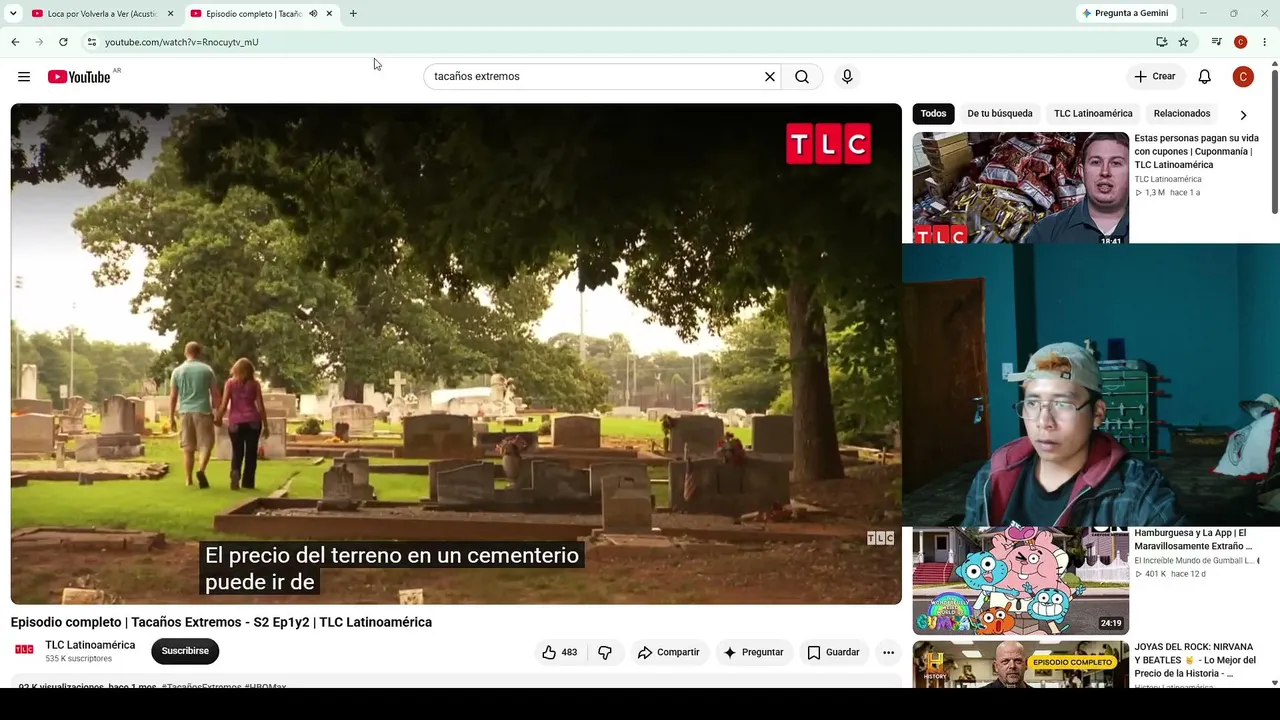This screenshot has width=1280, height=720.
Task: Go to the YouTube home logo
Action: click(79, 77)
